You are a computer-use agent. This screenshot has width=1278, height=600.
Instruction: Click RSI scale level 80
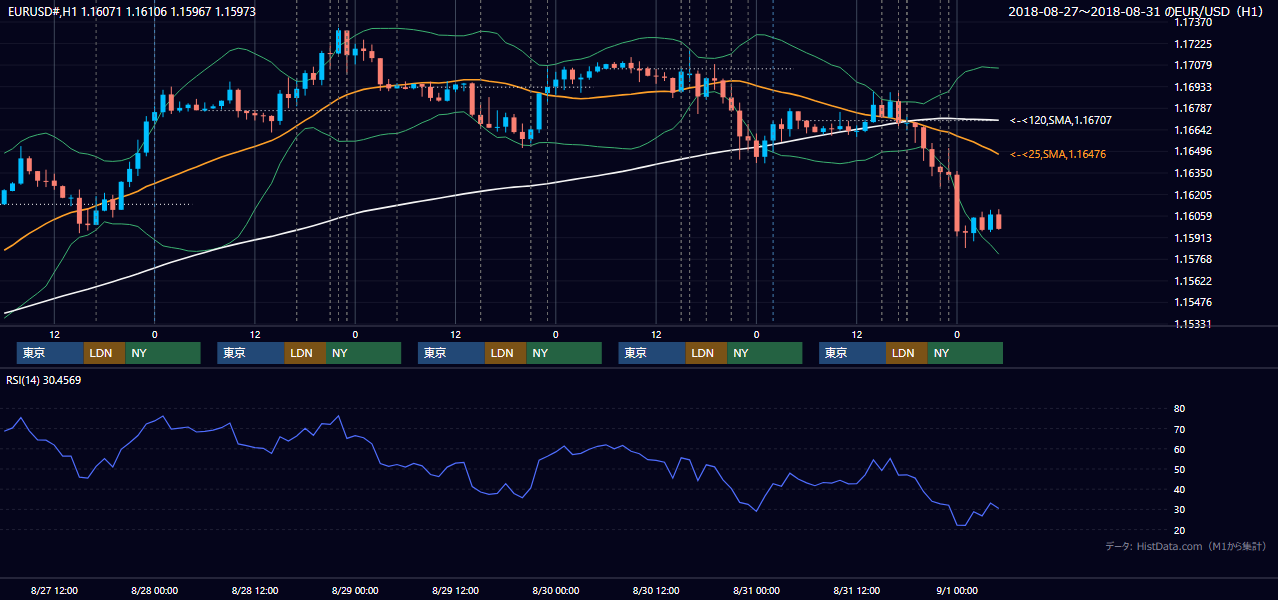point(1180,409)
